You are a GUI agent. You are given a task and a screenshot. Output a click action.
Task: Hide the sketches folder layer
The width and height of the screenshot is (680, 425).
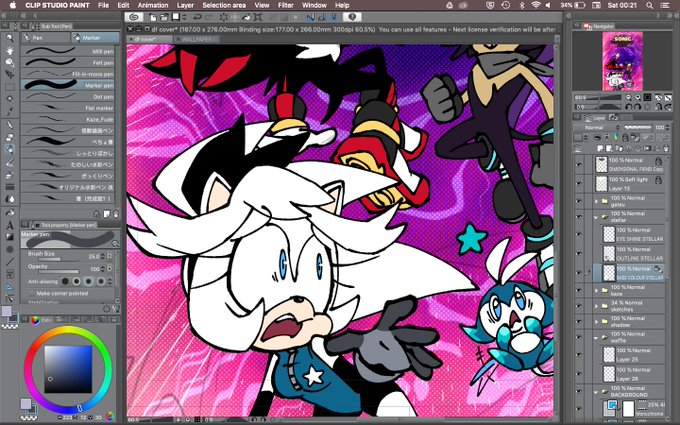[579, 306]
